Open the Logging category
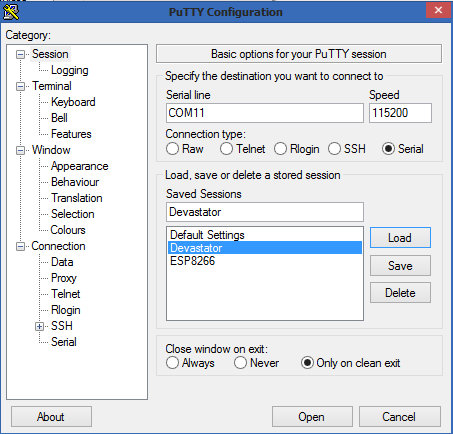The image size is (453, 434). pyautogui.click(x=70, y=70)
